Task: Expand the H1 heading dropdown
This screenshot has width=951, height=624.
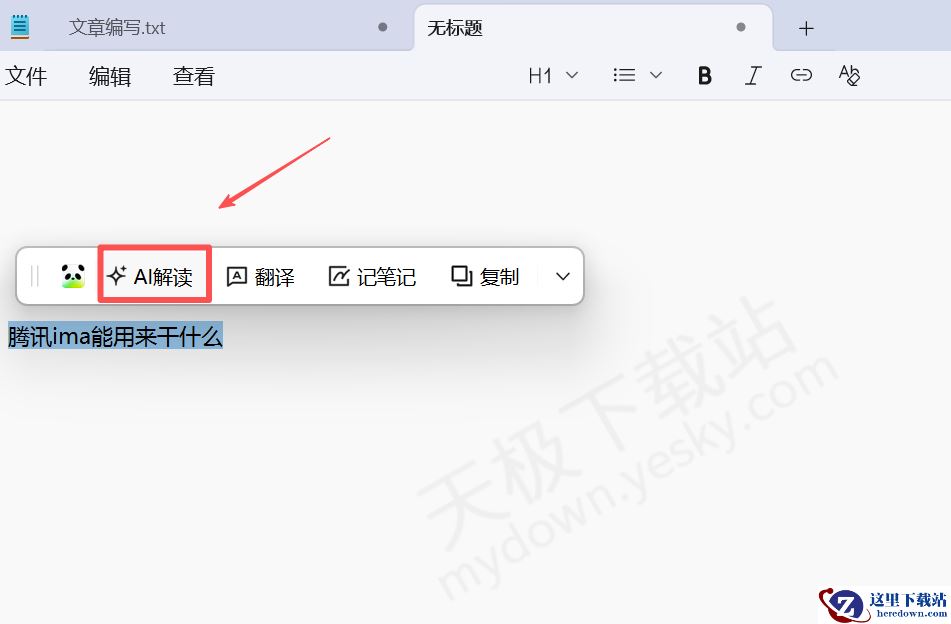Action: click(571, 75)
